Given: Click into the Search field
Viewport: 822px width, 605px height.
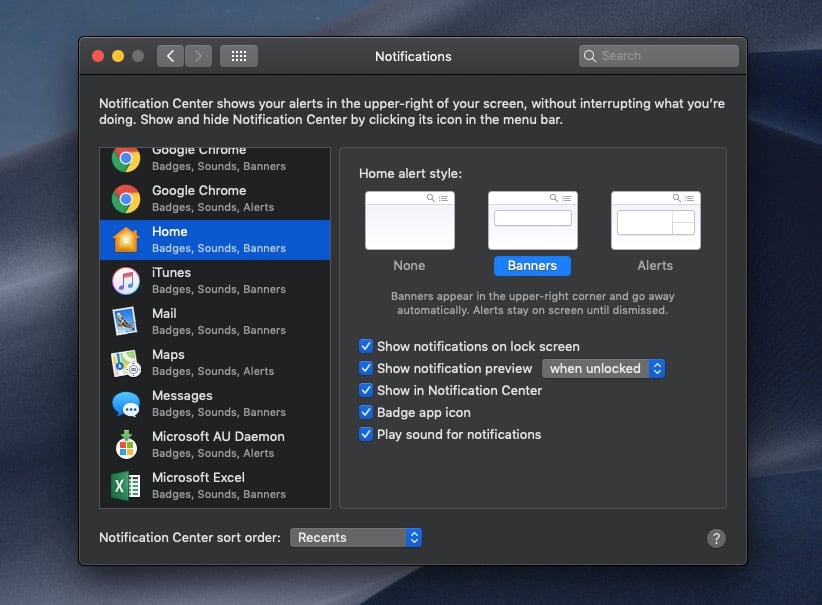Looking at the screenshot, I should [659, 56].
